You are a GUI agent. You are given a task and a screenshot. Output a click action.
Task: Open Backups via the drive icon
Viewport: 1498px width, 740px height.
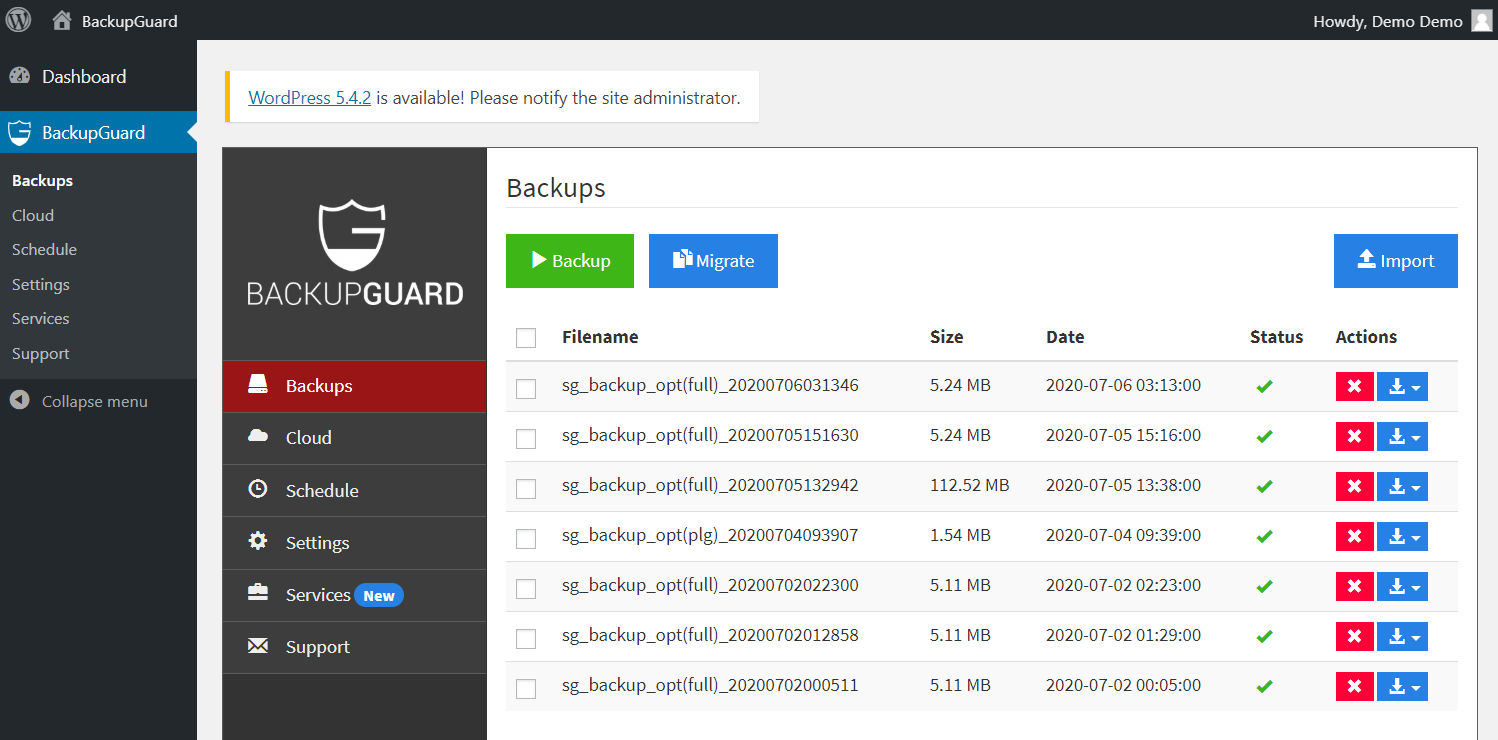(x=259, y=384)
